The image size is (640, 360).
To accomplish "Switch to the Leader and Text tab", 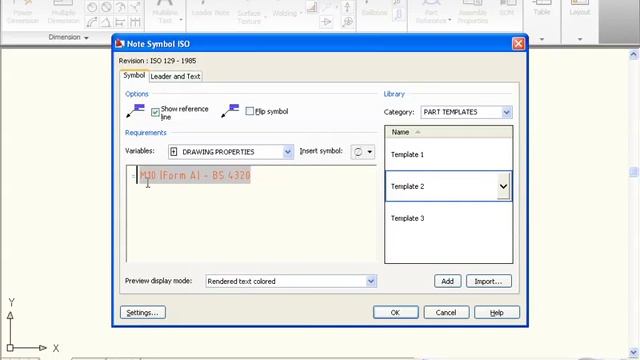I will point(175,76).
